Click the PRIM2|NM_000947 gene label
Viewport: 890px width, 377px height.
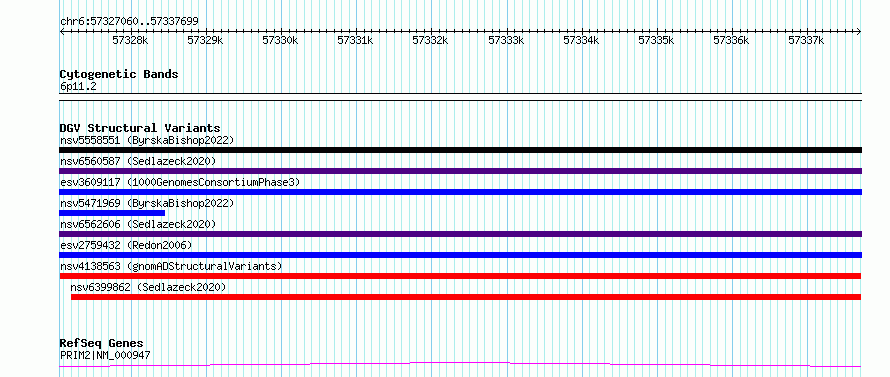coord(105,355)
